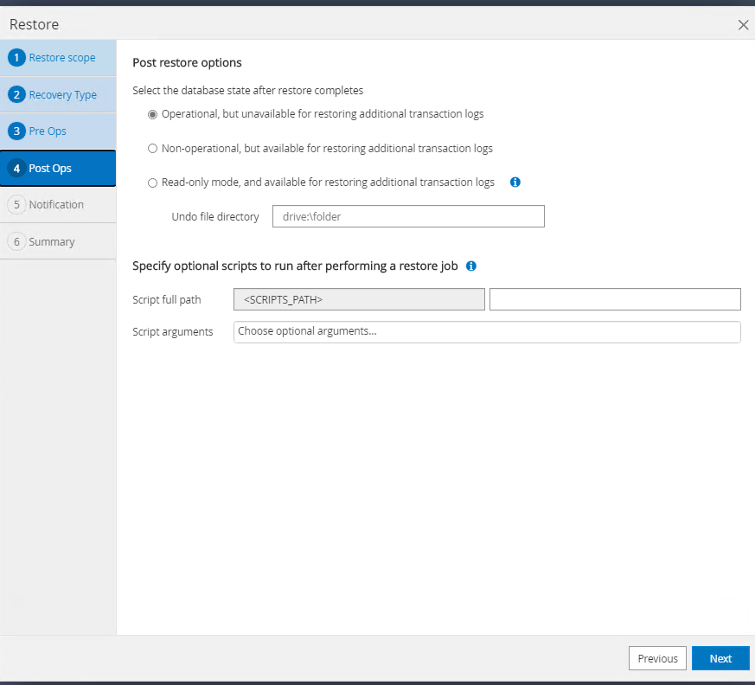The width and height of the screenshot is (756, 686).
Task: Click the Next button
Action: [720, 658]
